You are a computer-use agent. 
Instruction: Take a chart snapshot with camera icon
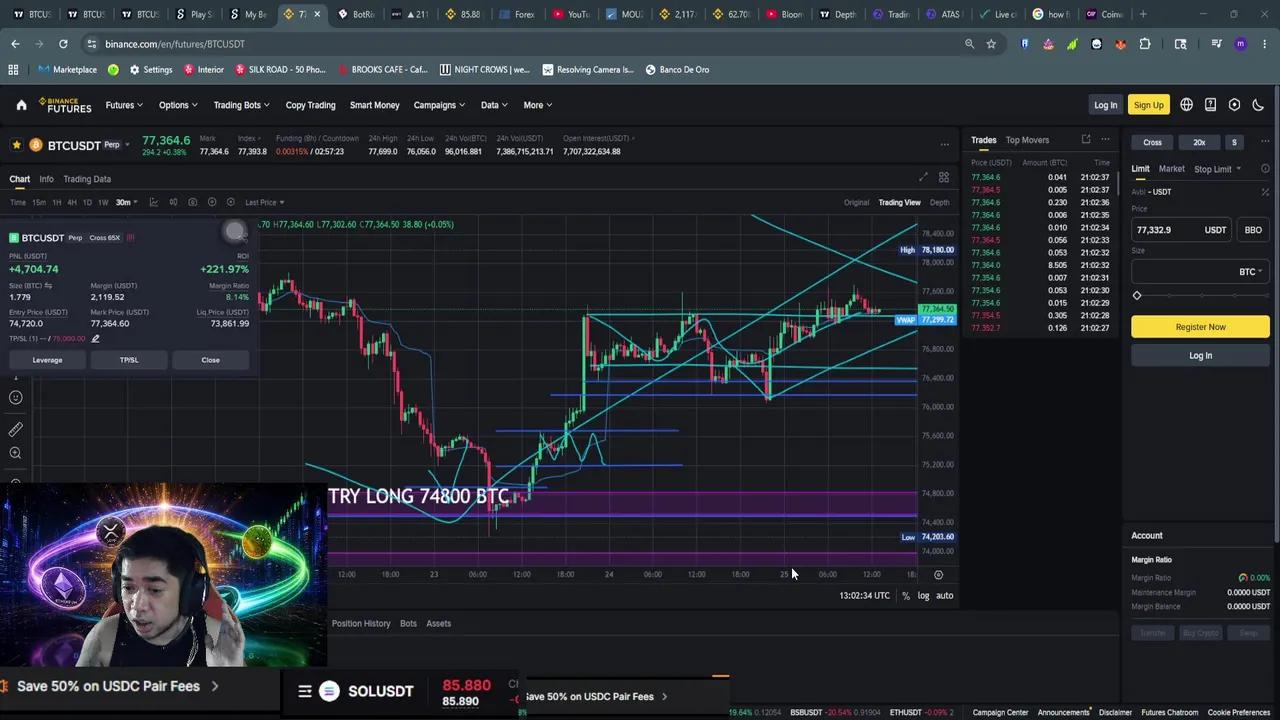(192, 202)
